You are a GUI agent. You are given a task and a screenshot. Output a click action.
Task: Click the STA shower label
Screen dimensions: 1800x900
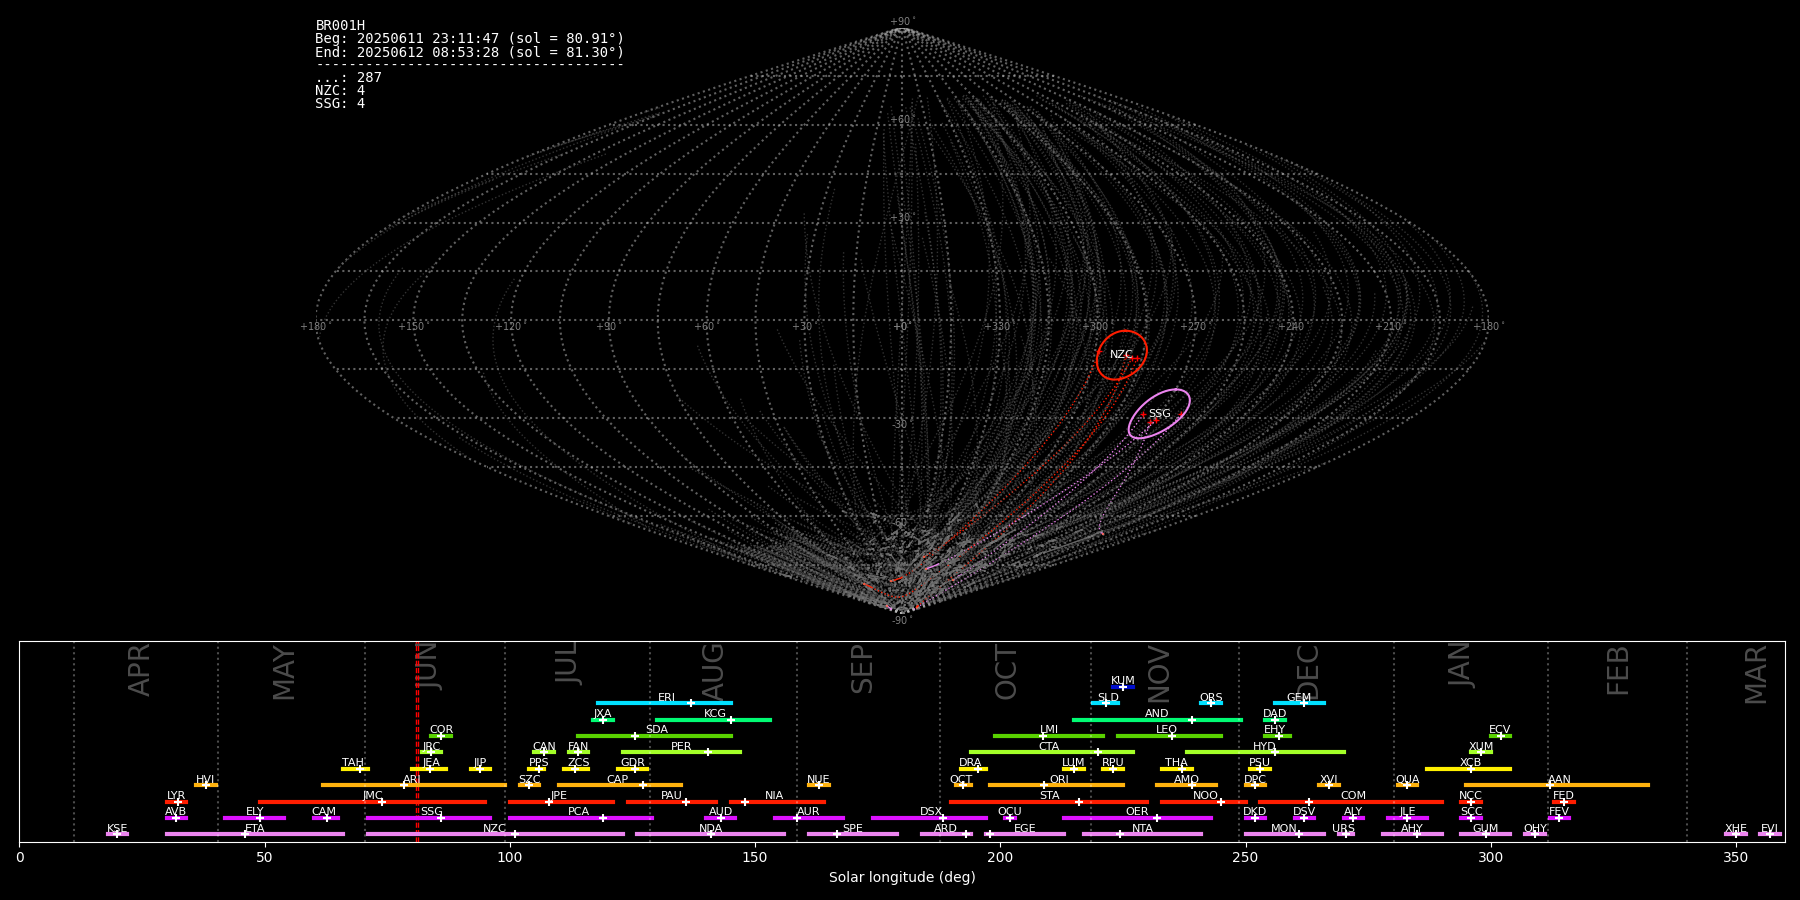1049,796
